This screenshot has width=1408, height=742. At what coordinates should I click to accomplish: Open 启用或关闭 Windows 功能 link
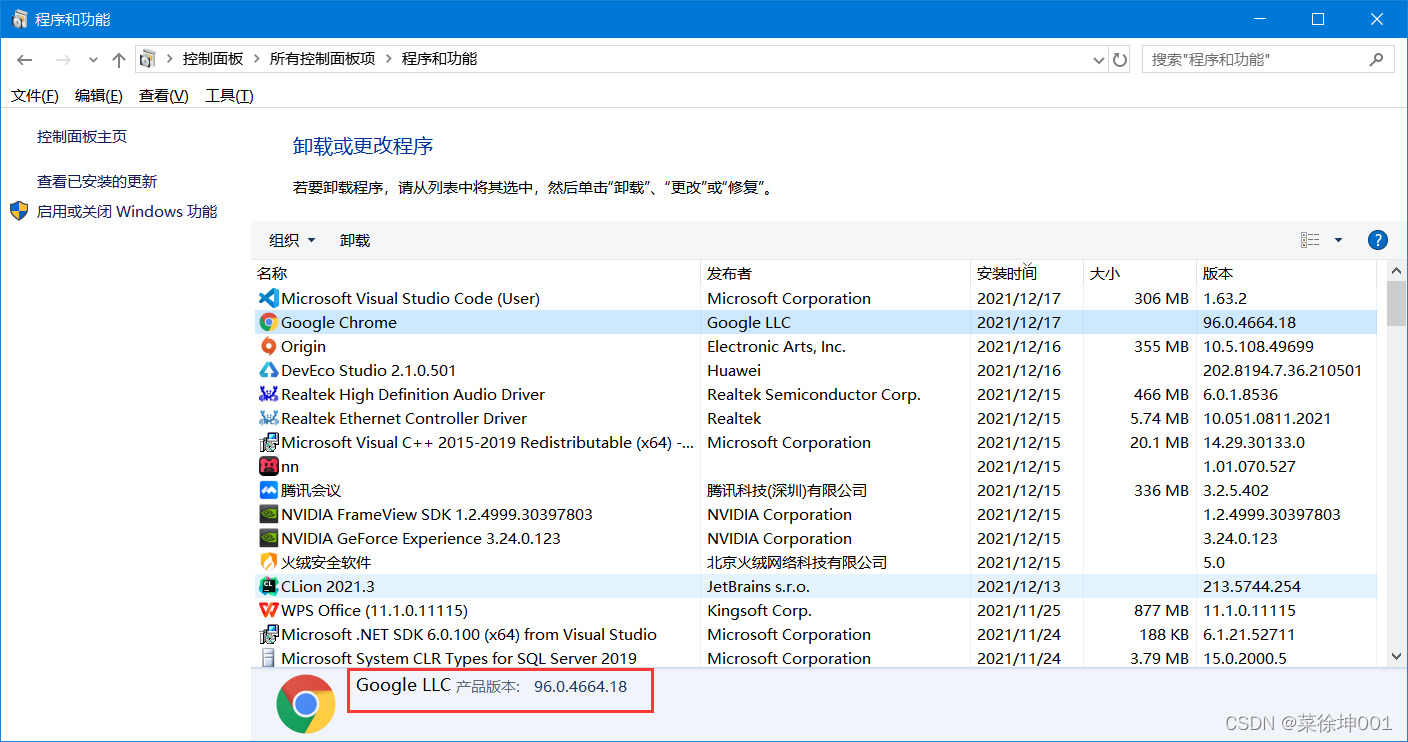click(127, 211)
